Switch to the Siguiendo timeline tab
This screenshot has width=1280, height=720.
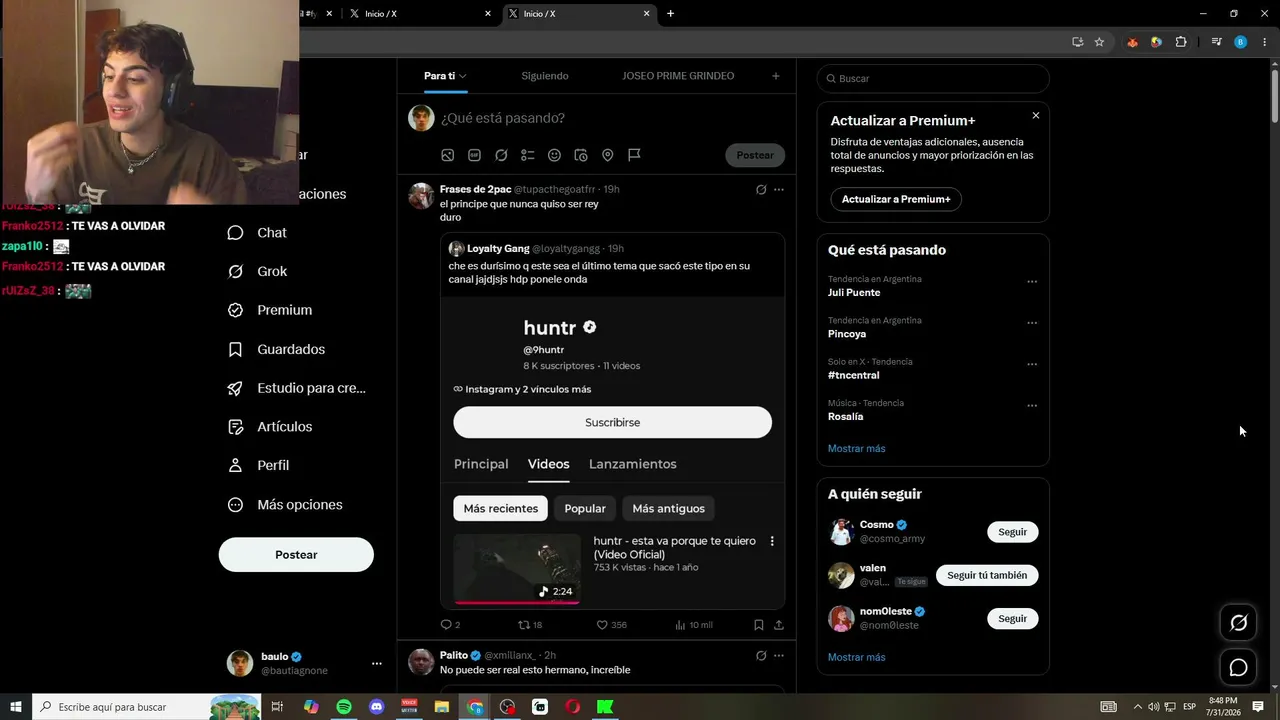[545, 76]
